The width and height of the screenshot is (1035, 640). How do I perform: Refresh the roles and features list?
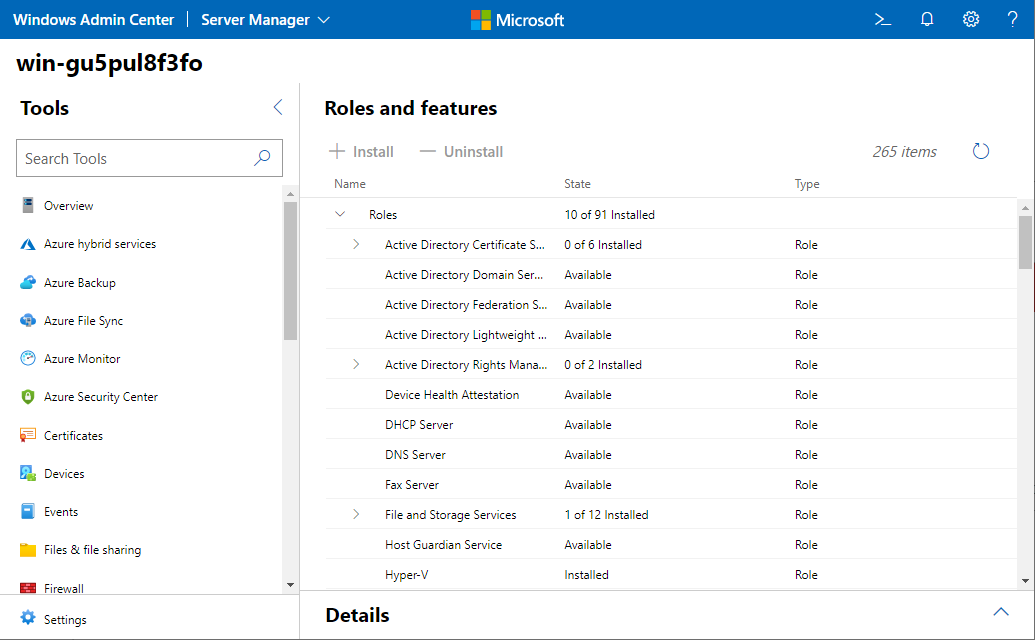pos(981,152)
